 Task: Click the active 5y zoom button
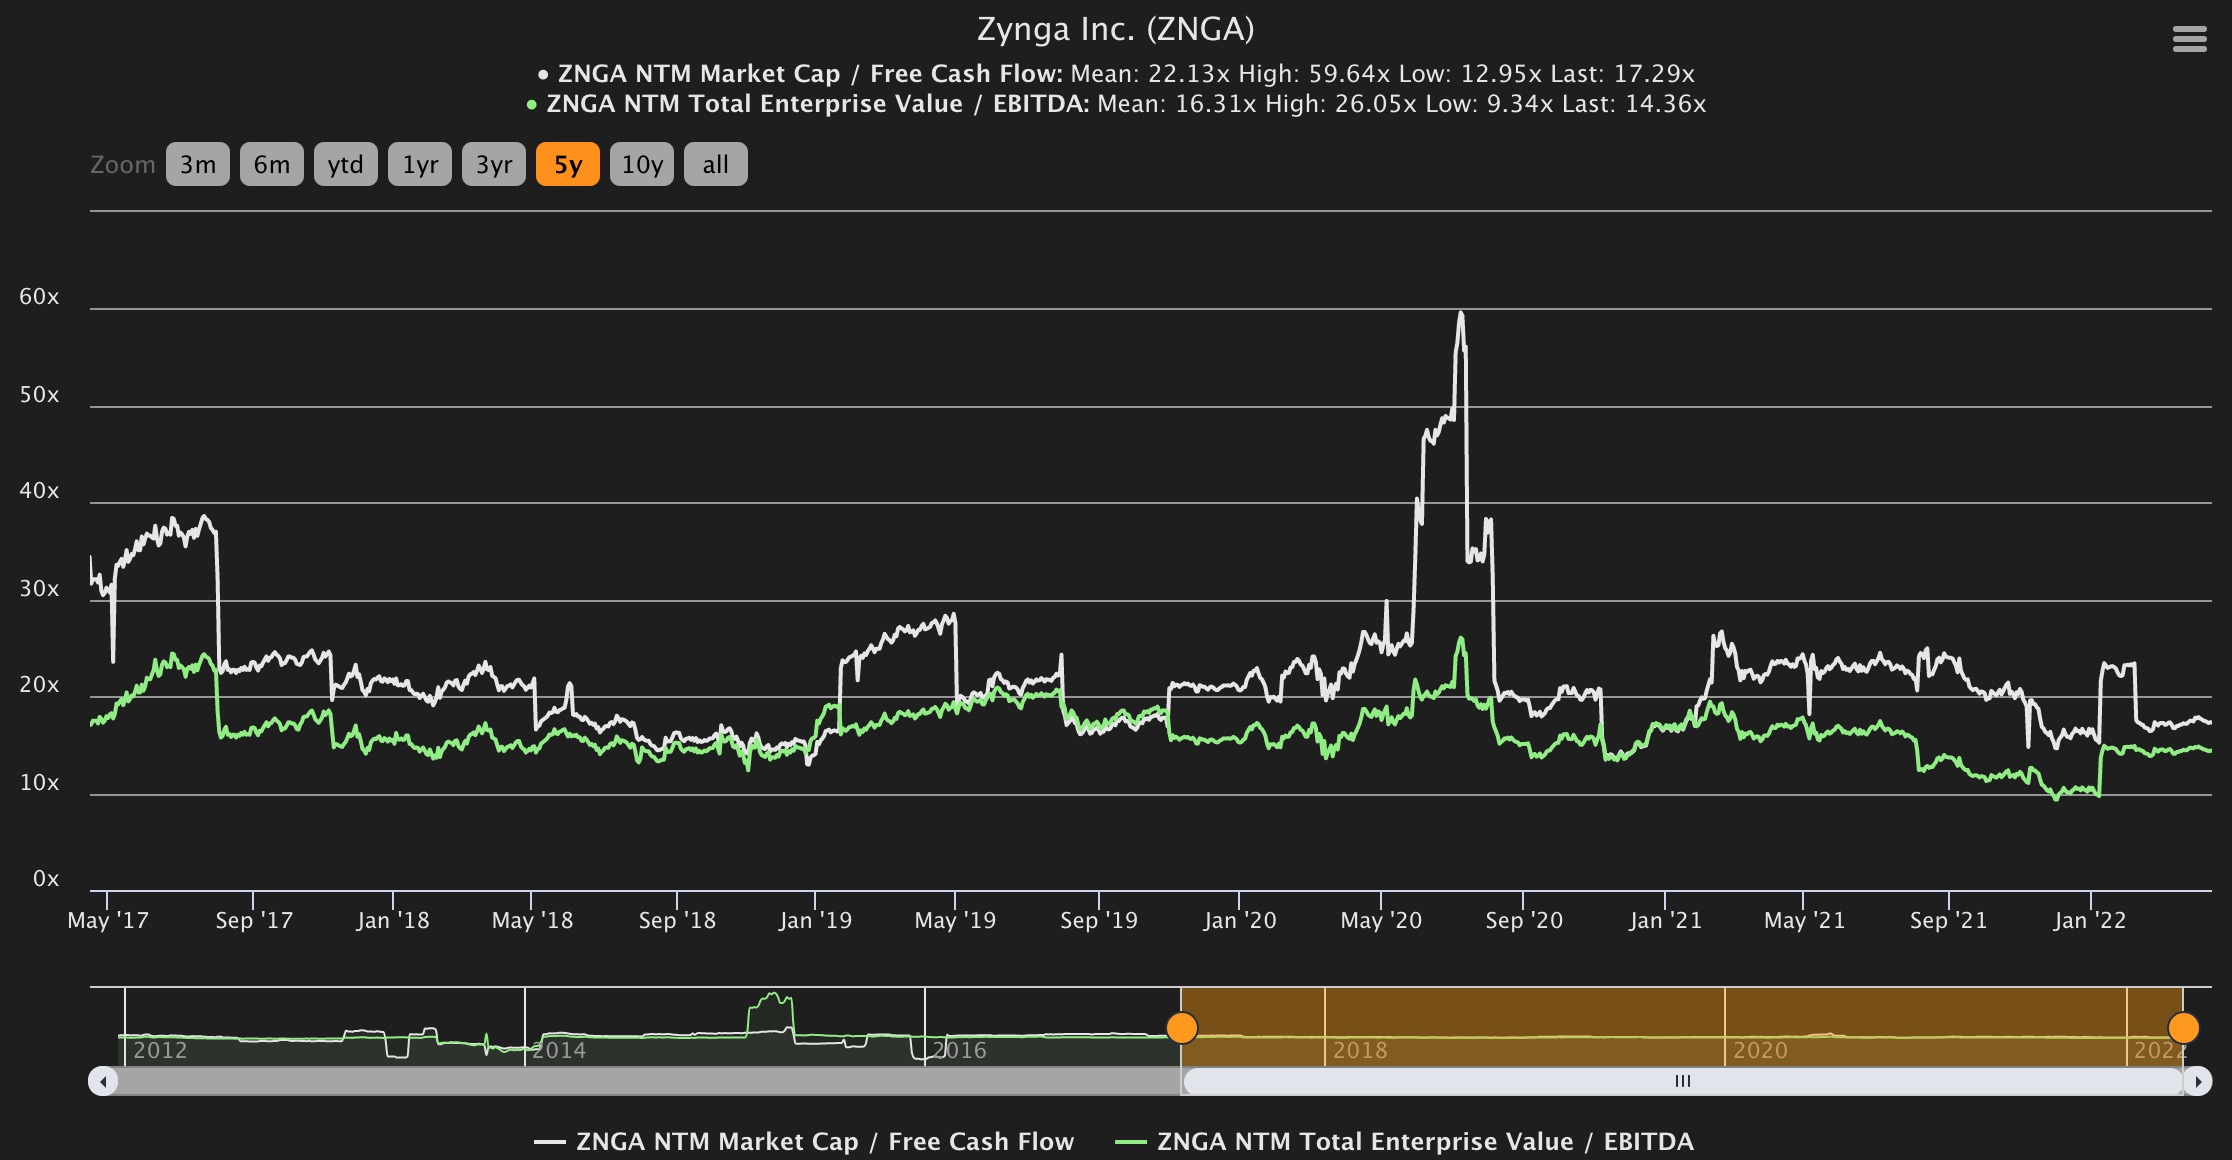pyautogui.click(x=568, y=164)
